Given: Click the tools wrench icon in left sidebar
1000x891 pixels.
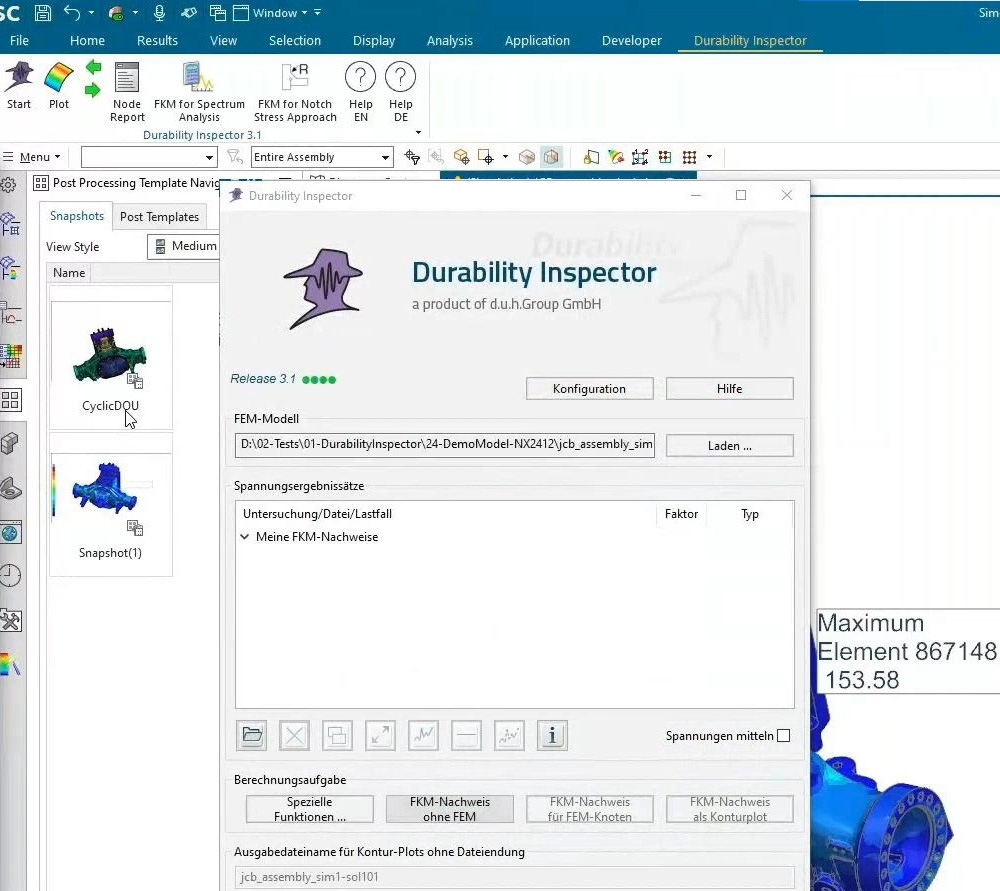Looking at the screenshot, I should point(11,620).
